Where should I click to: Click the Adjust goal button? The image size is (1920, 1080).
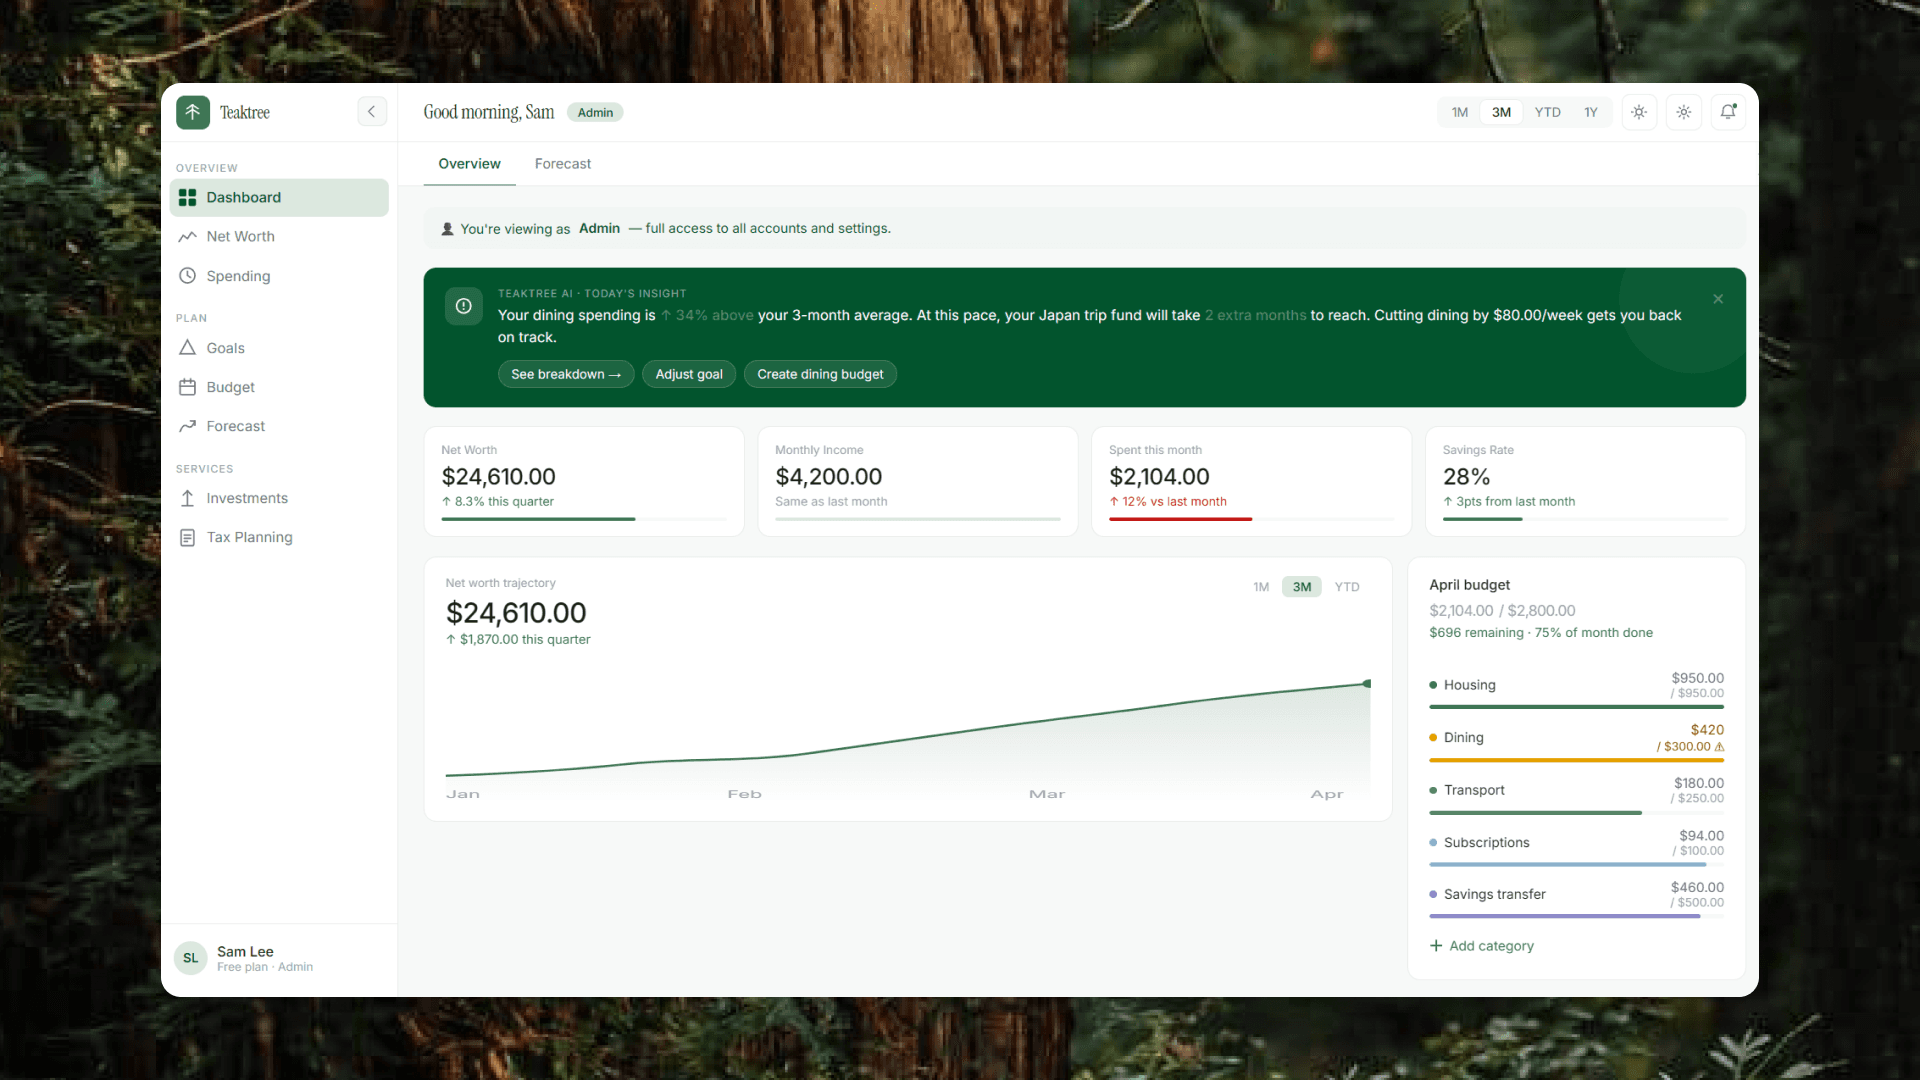tap(689, 374)
